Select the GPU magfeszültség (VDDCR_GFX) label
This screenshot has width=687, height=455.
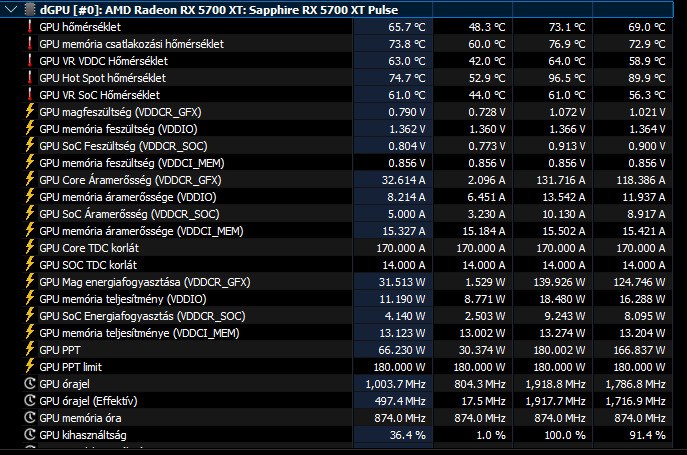pyautogui.click(x=120, y=112)
